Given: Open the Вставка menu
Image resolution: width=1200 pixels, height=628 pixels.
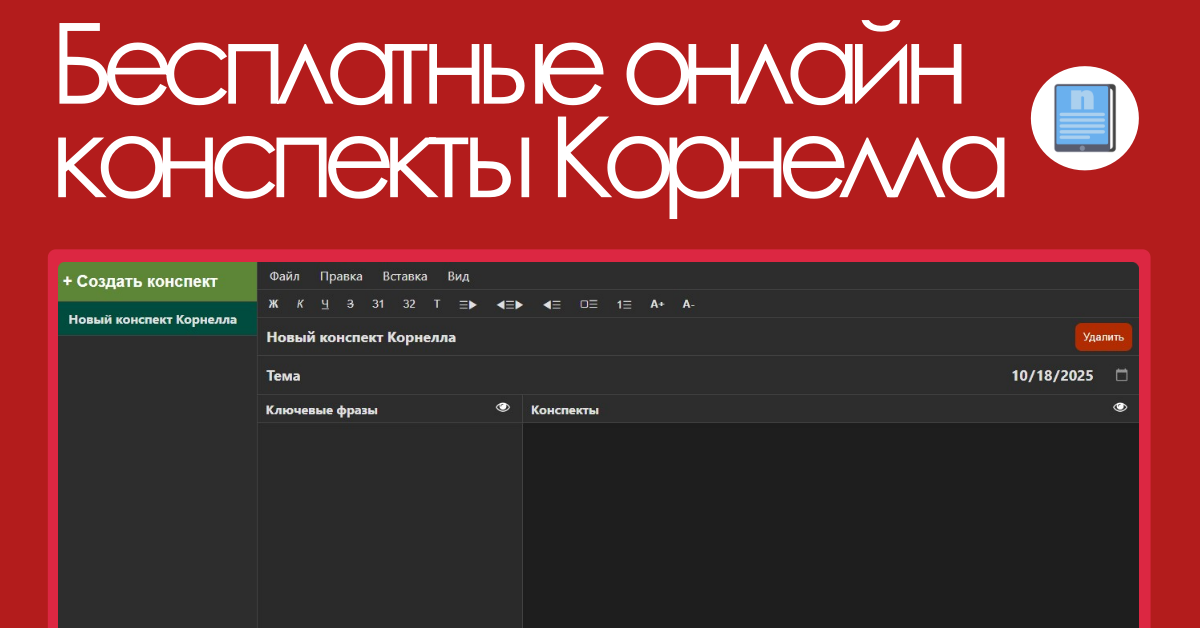Looking at the screenshot, I should (405, 277).
